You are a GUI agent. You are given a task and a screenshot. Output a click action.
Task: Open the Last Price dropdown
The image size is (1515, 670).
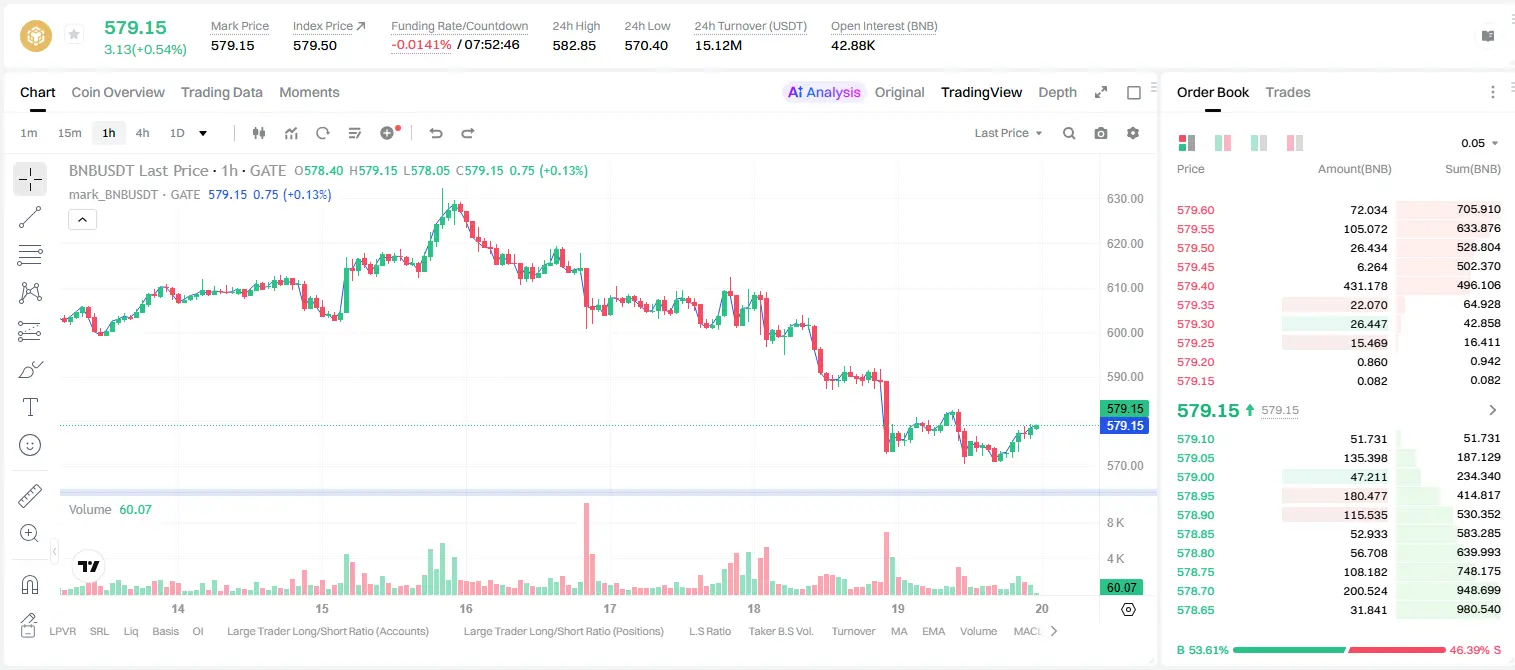(x=1008, y=133)
